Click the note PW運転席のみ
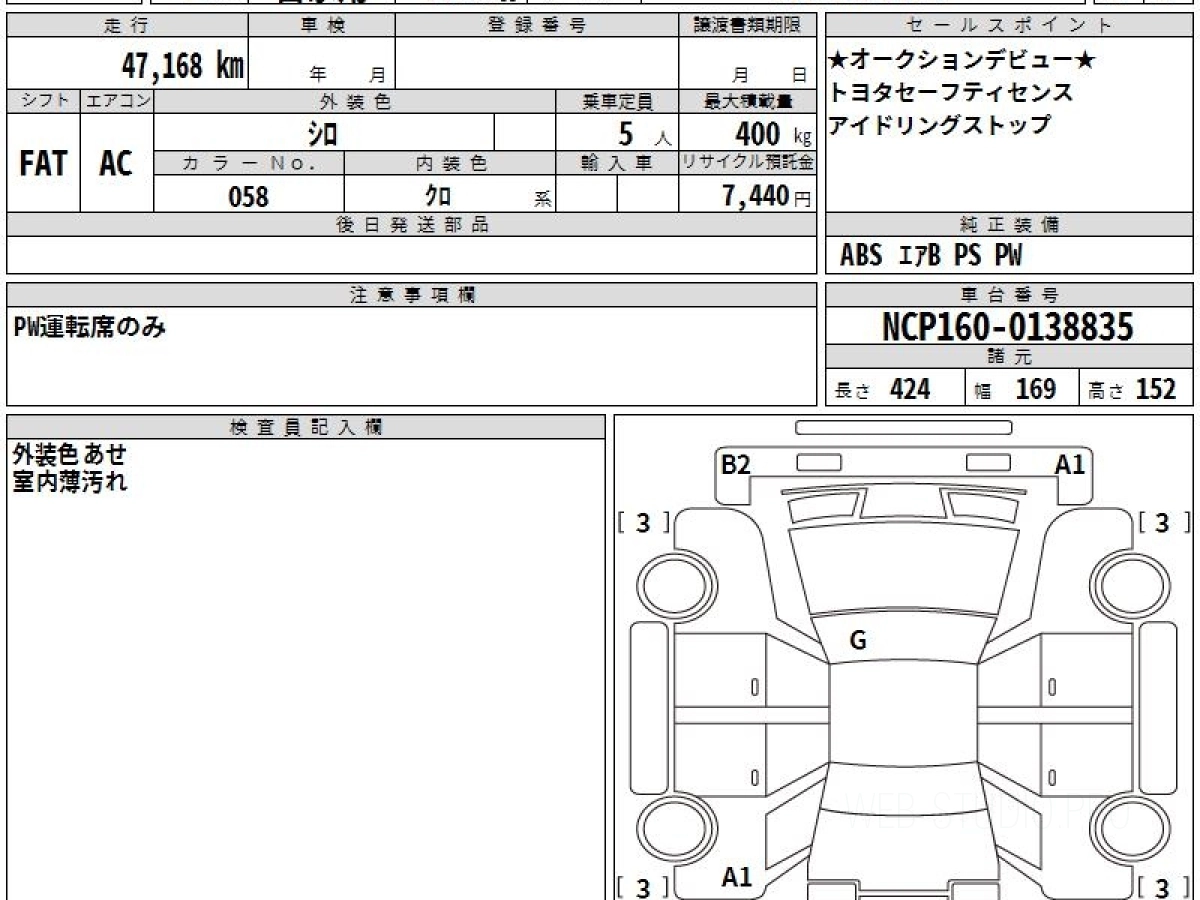The height and width of the screenshot is (900, 1200). (x=90, y=326)
